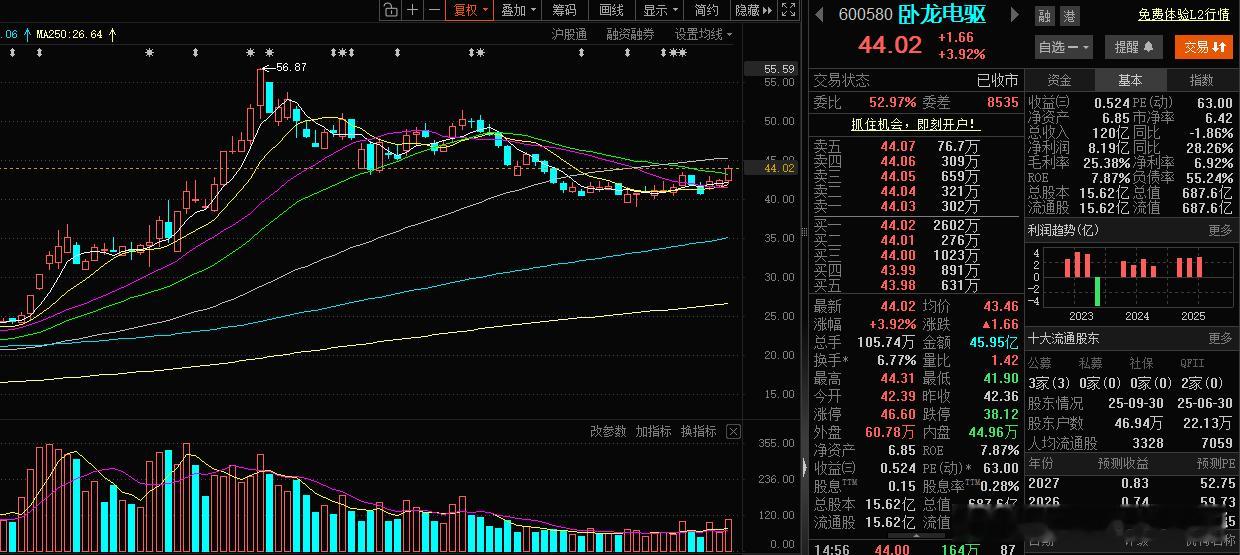1240x555 pixels.
Task: Zoom out chart with minus icon
Action: [x=434, y=10]
